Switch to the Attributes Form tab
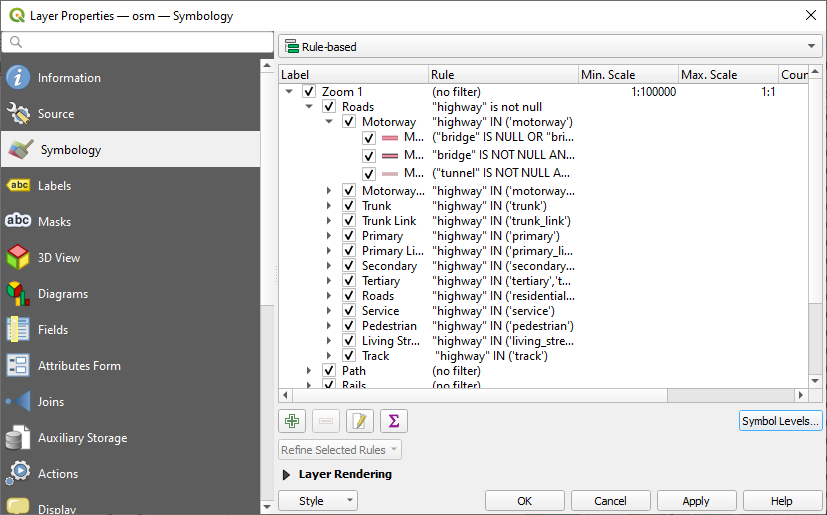The width and height of the screenshot is (827, 515). point(130,366)
